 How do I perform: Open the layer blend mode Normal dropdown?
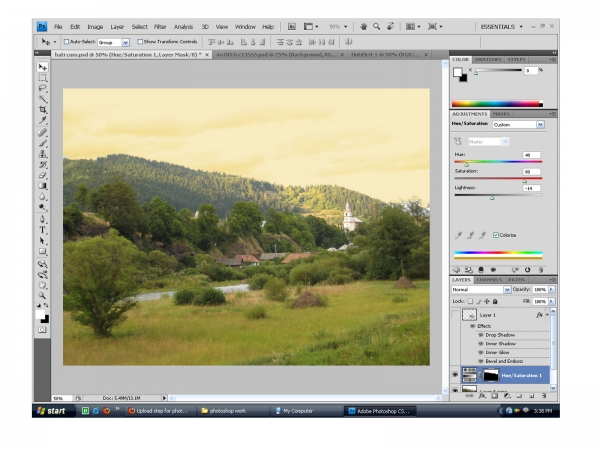(x=507, y=290)
